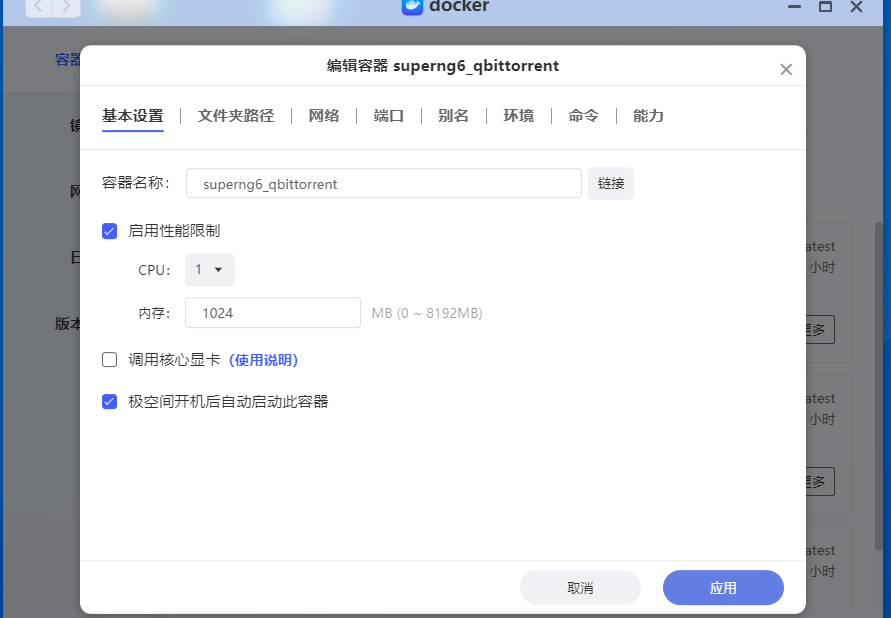Uncheck 极空间开机后自动启动此容器 option

pos(110,402)
